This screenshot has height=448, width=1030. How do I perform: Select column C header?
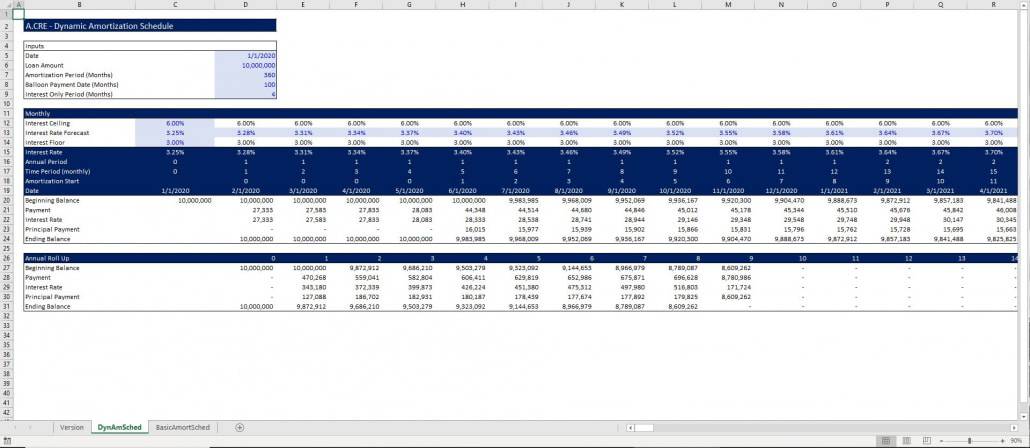(x=174, y=5)
